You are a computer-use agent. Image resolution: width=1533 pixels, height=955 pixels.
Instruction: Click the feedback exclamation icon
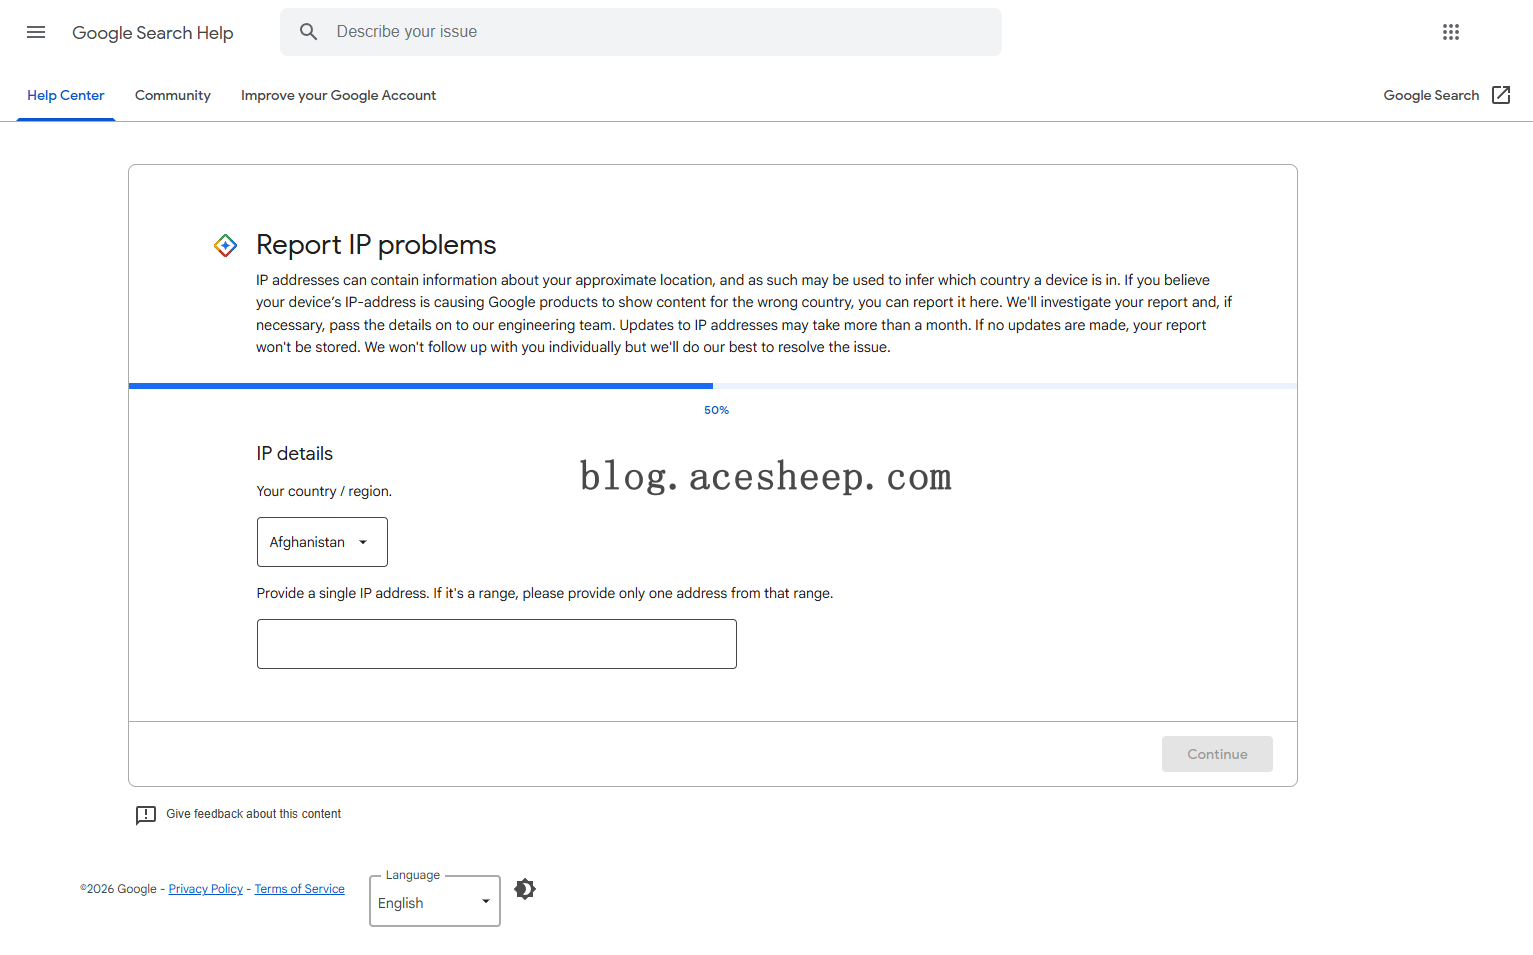tap(146, 815)
